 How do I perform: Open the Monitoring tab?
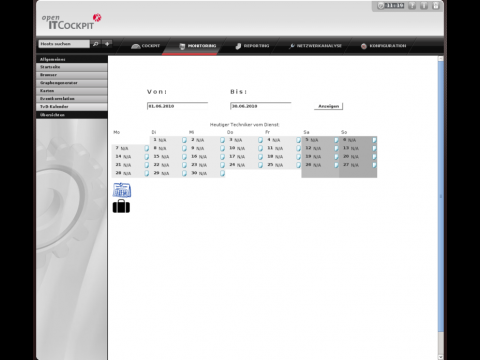click(198, 46)
